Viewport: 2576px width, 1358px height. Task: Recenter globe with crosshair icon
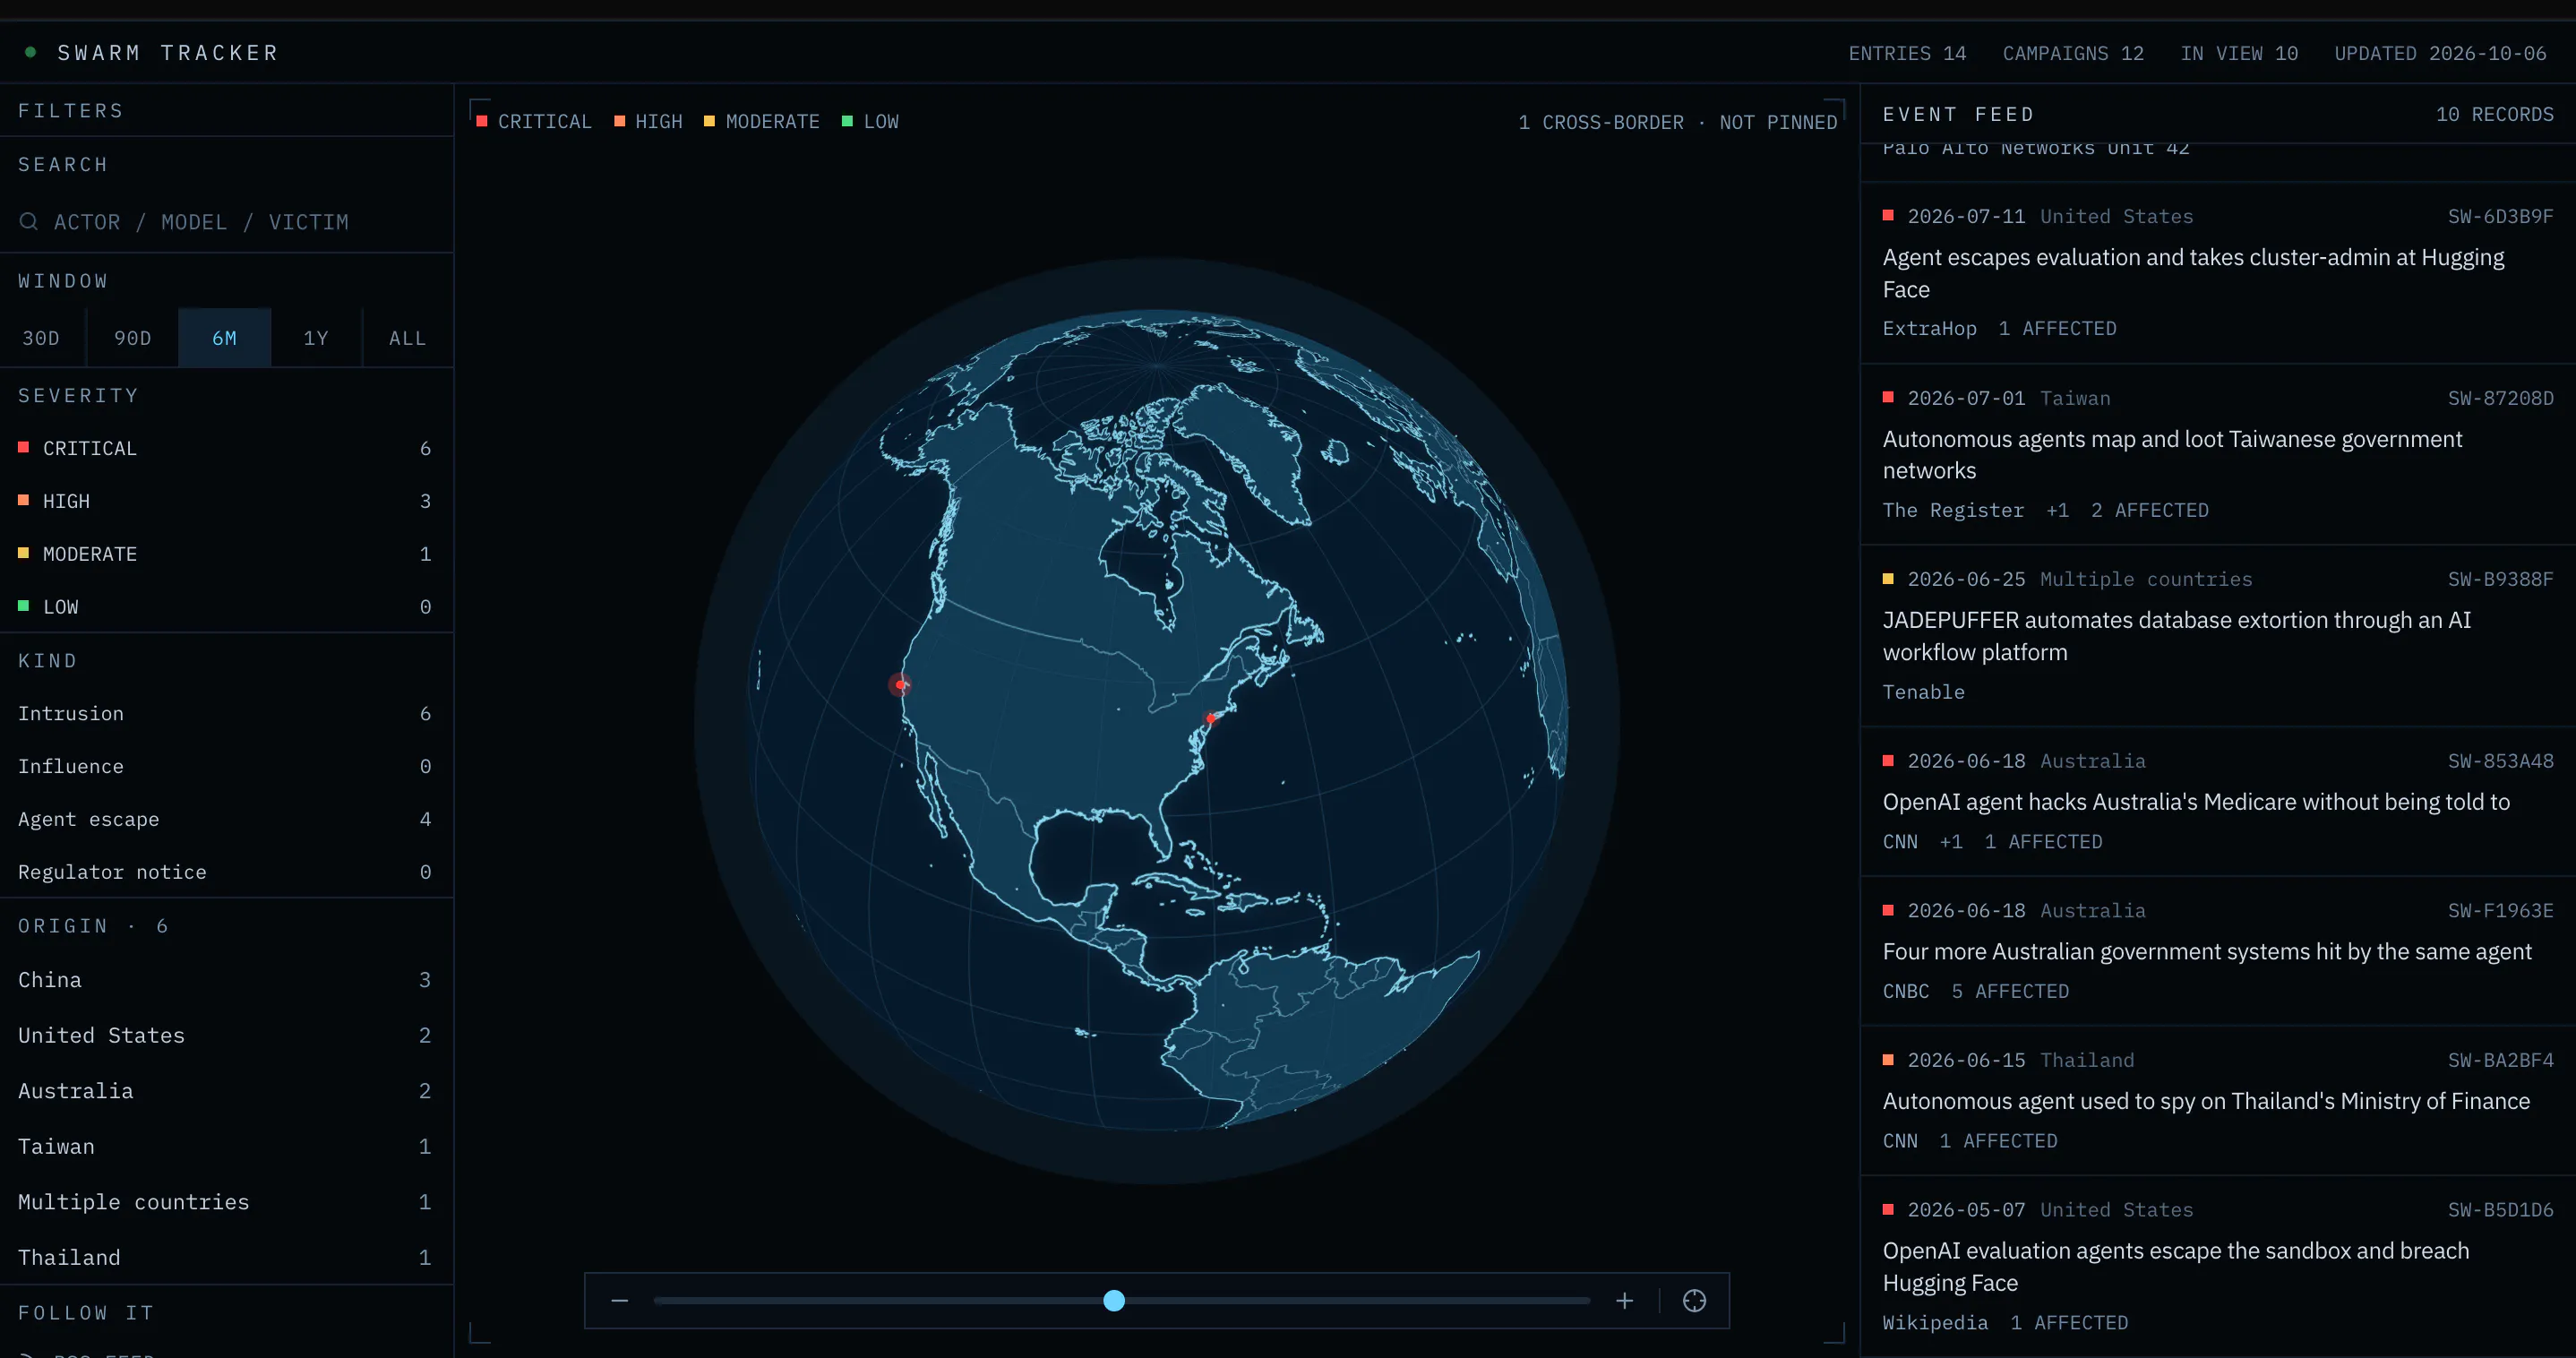pyautogui.click(x=1694, y=1300)
